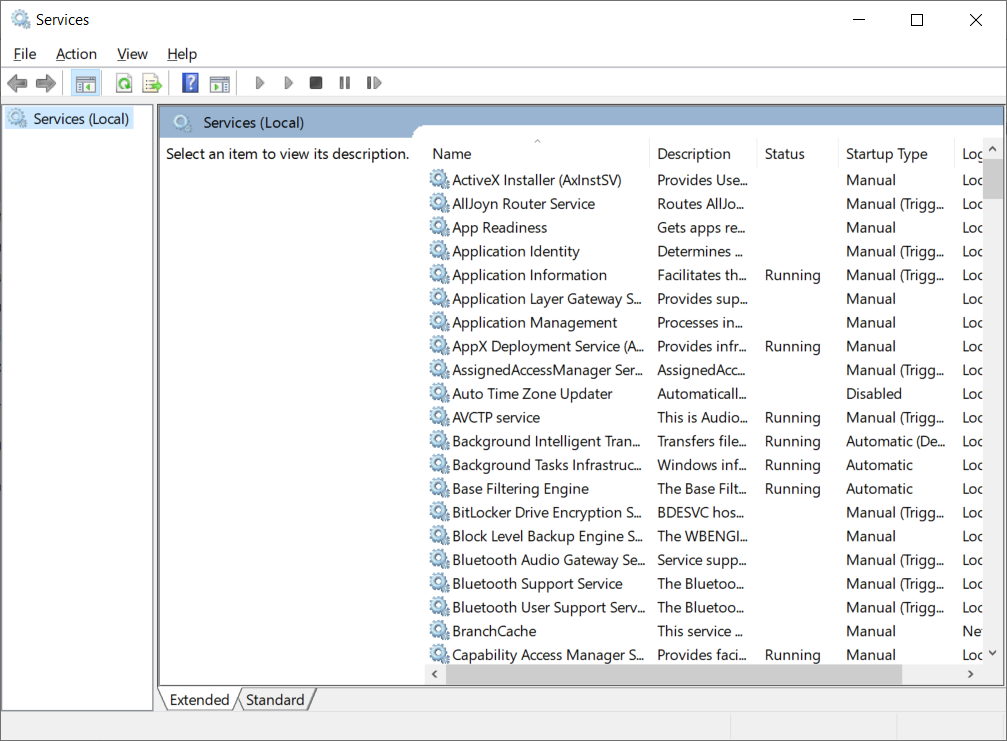Select Bluetooth User Support Service row

705,607
